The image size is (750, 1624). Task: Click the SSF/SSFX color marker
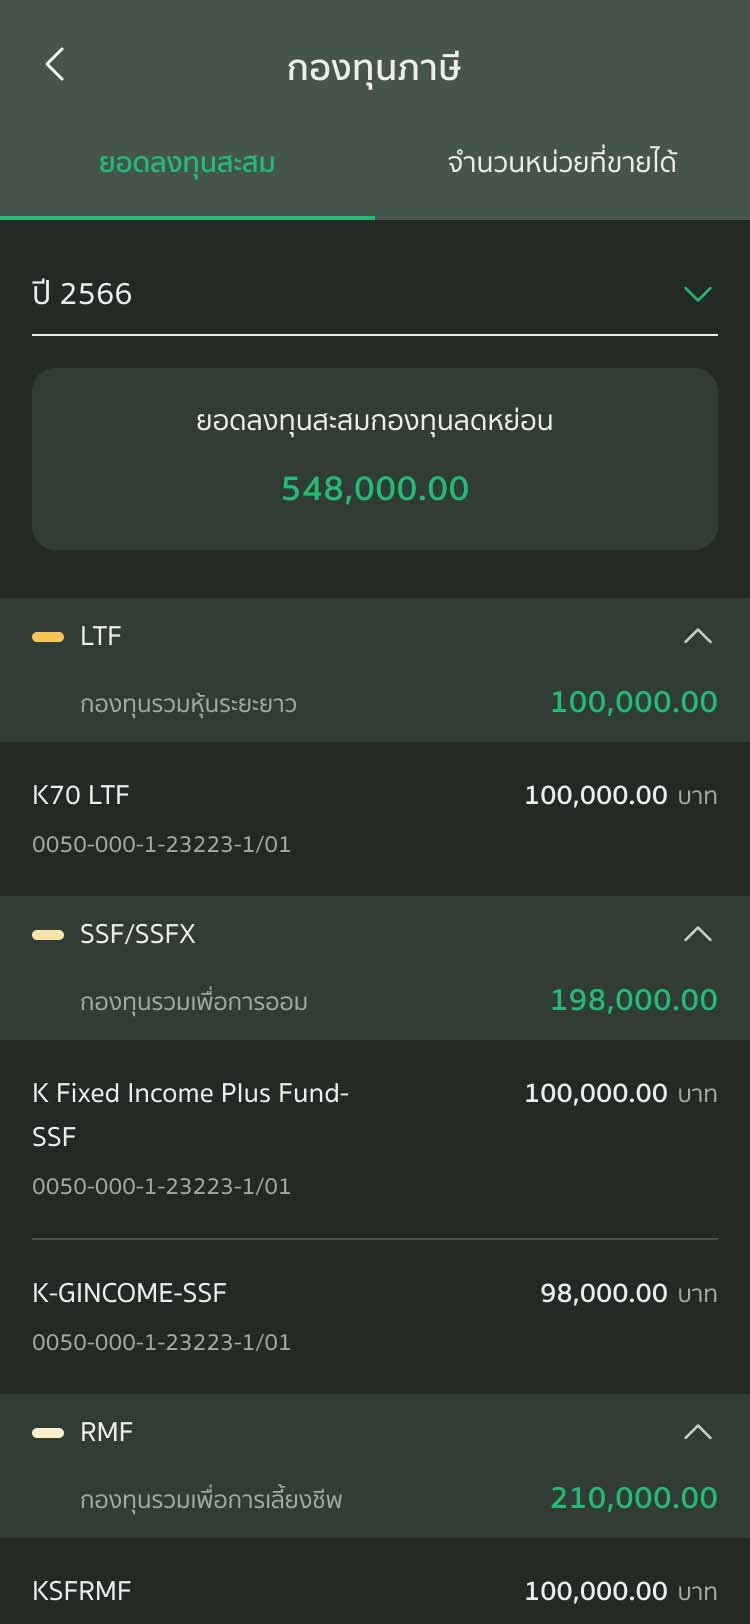pos(48,935)
